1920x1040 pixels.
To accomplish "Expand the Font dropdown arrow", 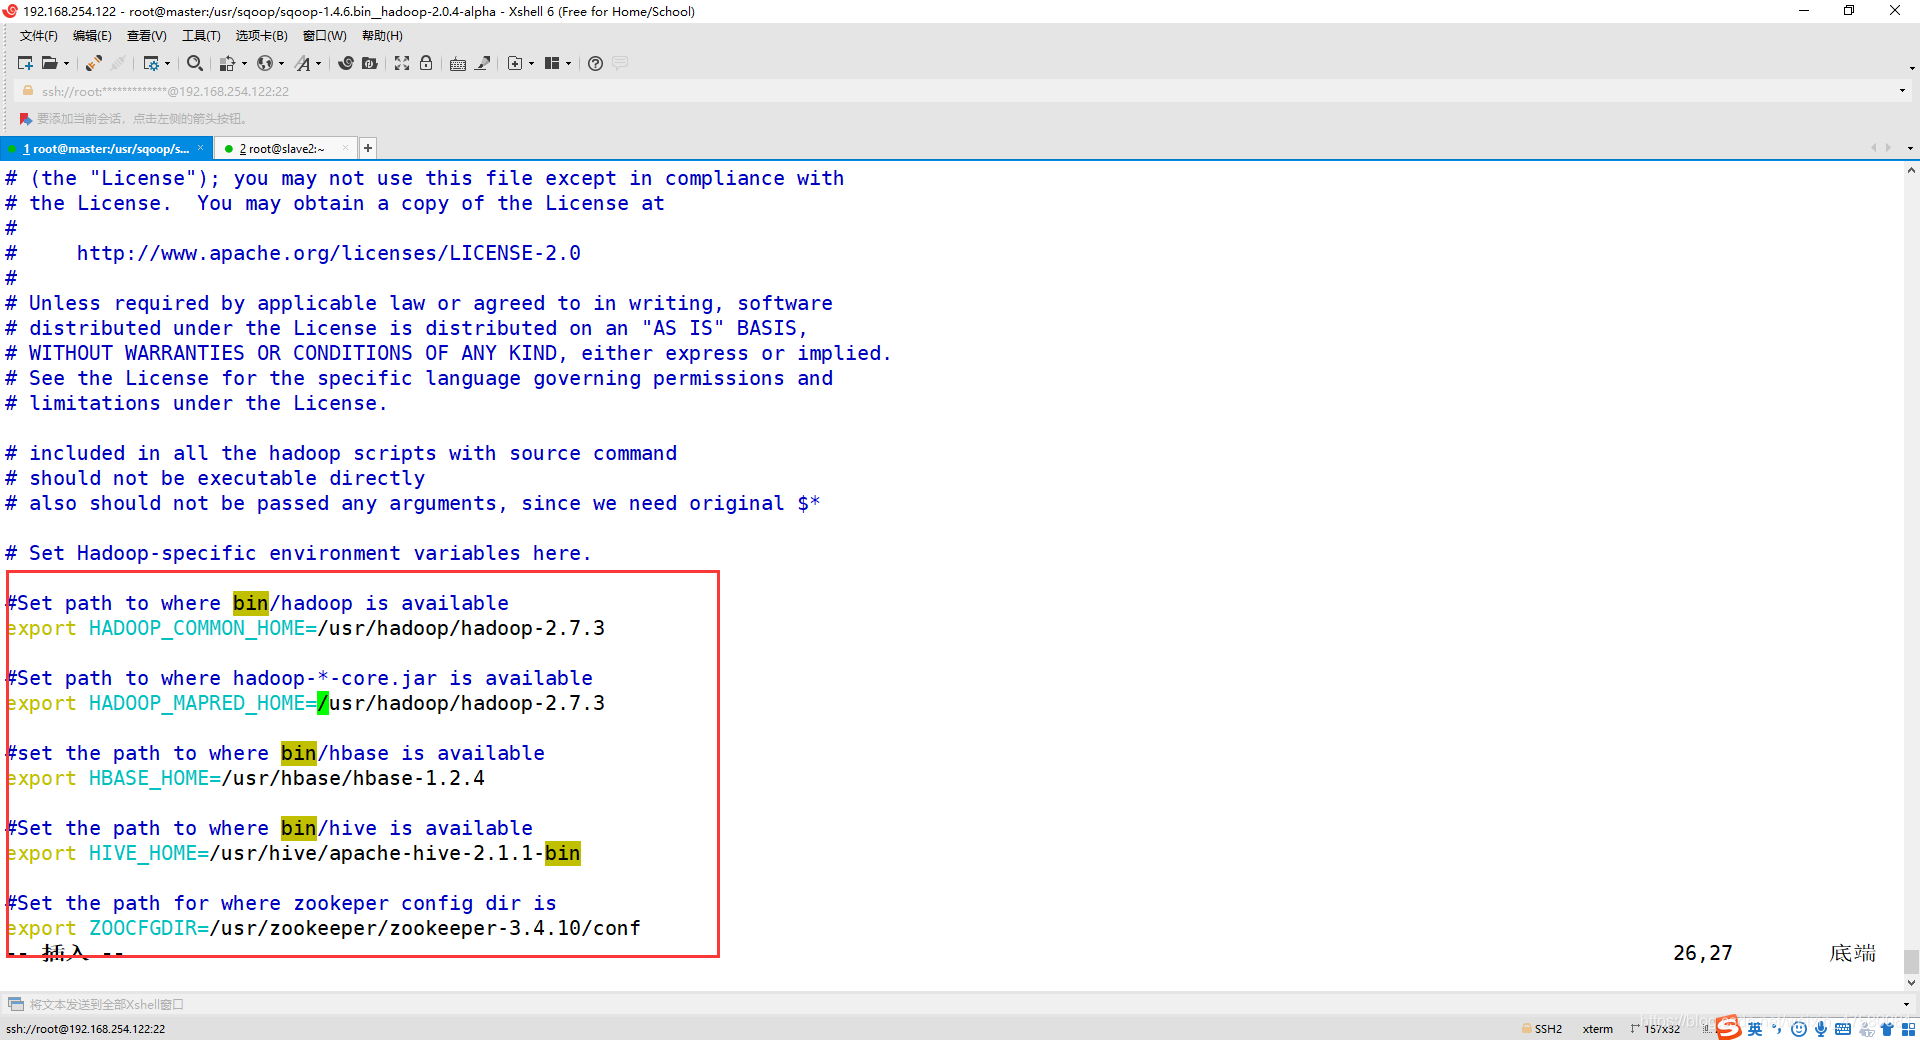I will coord(319,63).
